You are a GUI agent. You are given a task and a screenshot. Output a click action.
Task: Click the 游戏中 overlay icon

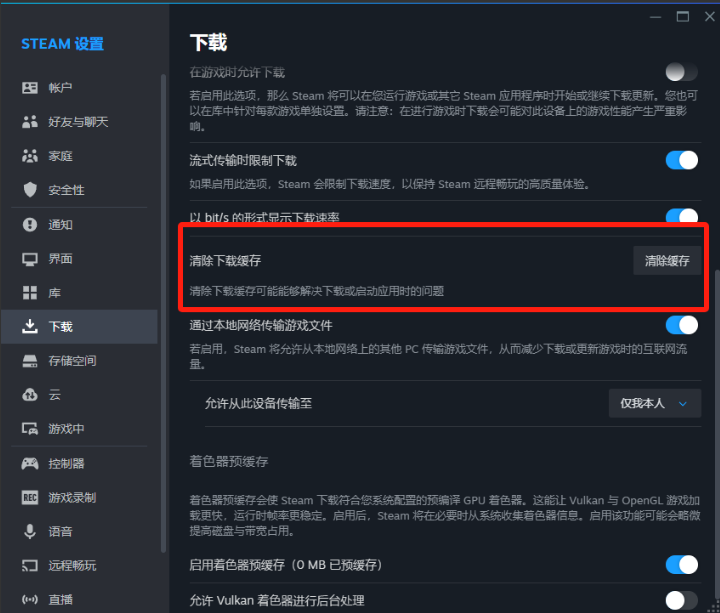click(x=30, y=429)
